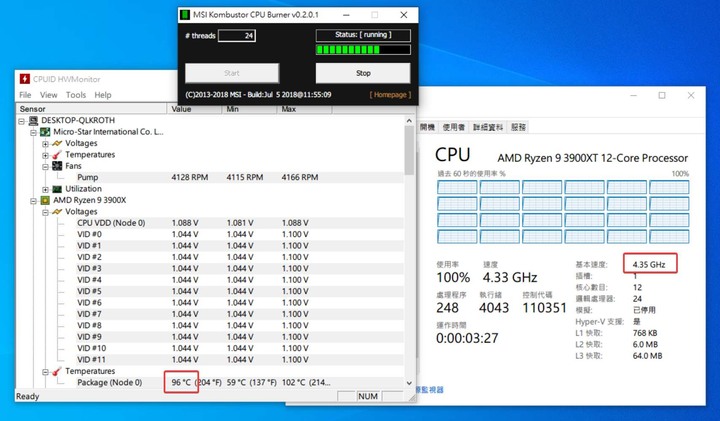Click the HWMonitor vertical scrollbar thumb
This screenshot has width=720, height=421.
[409, 150]
